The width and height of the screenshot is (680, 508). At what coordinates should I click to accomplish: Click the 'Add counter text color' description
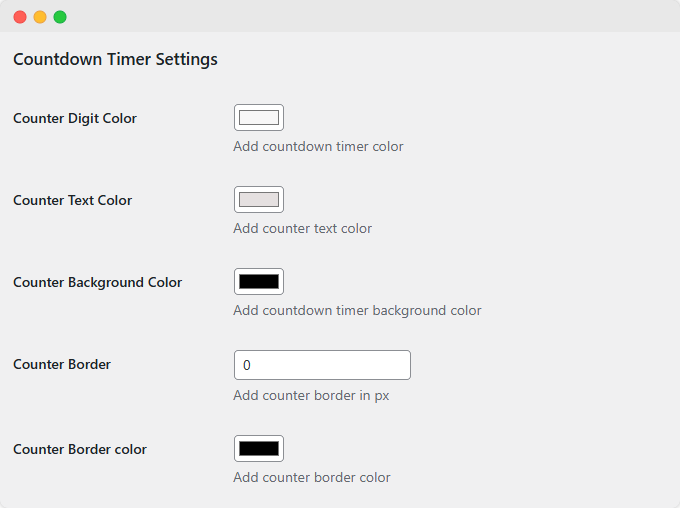pyautogui.click(x=302, y=228)
